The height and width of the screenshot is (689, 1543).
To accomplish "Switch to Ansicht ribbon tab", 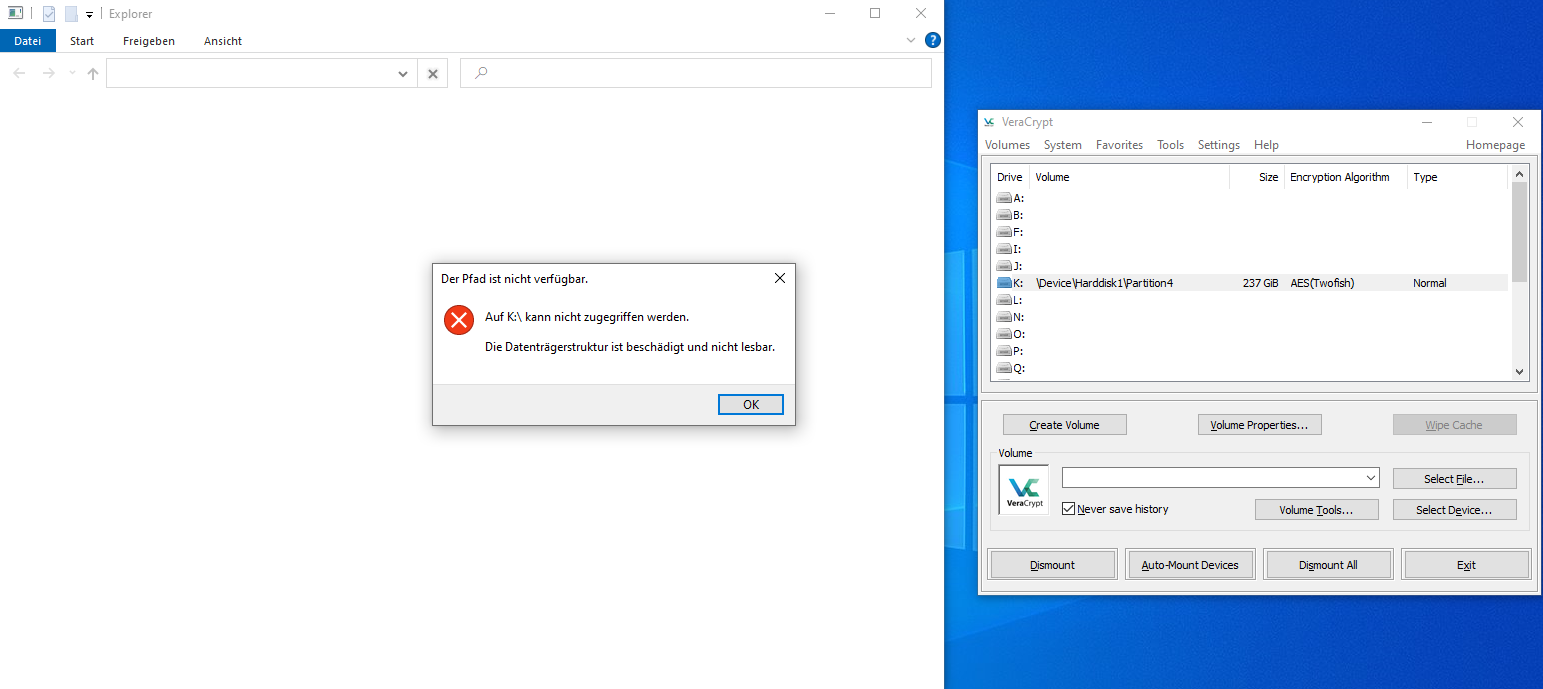I will tap(223, 41).
